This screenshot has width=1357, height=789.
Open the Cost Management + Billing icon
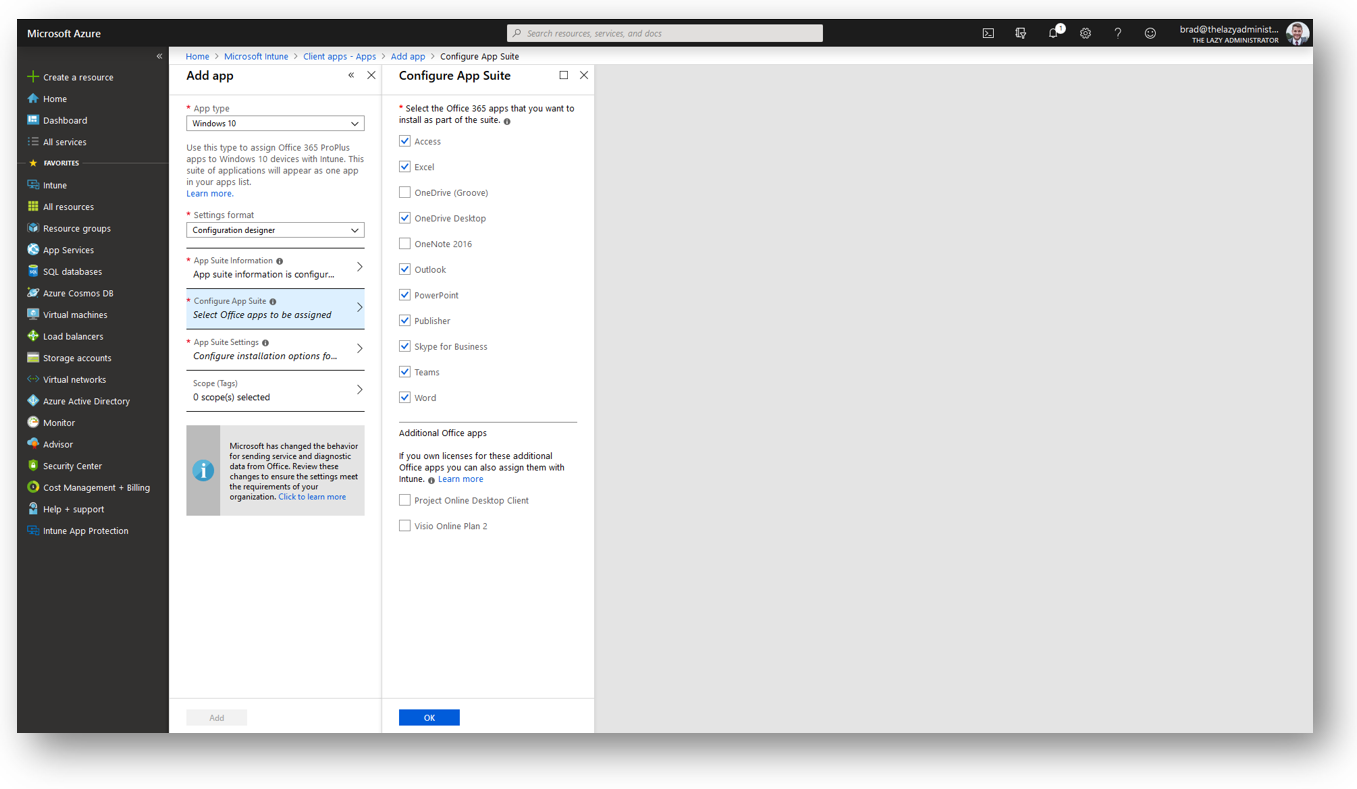[33, 487]
